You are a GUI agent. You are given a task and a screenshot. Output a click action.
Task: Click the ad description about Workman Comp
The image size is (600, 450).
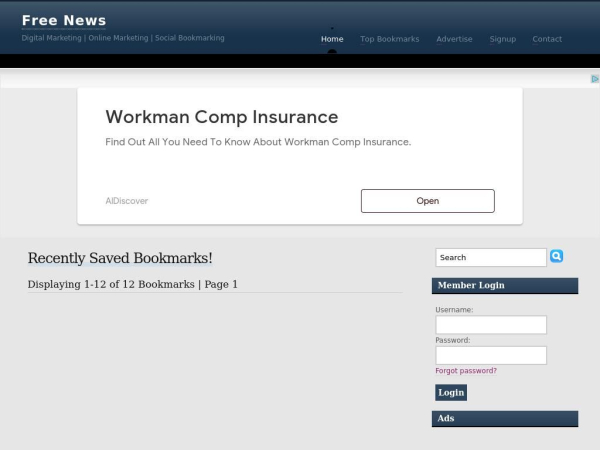[258, 142]
